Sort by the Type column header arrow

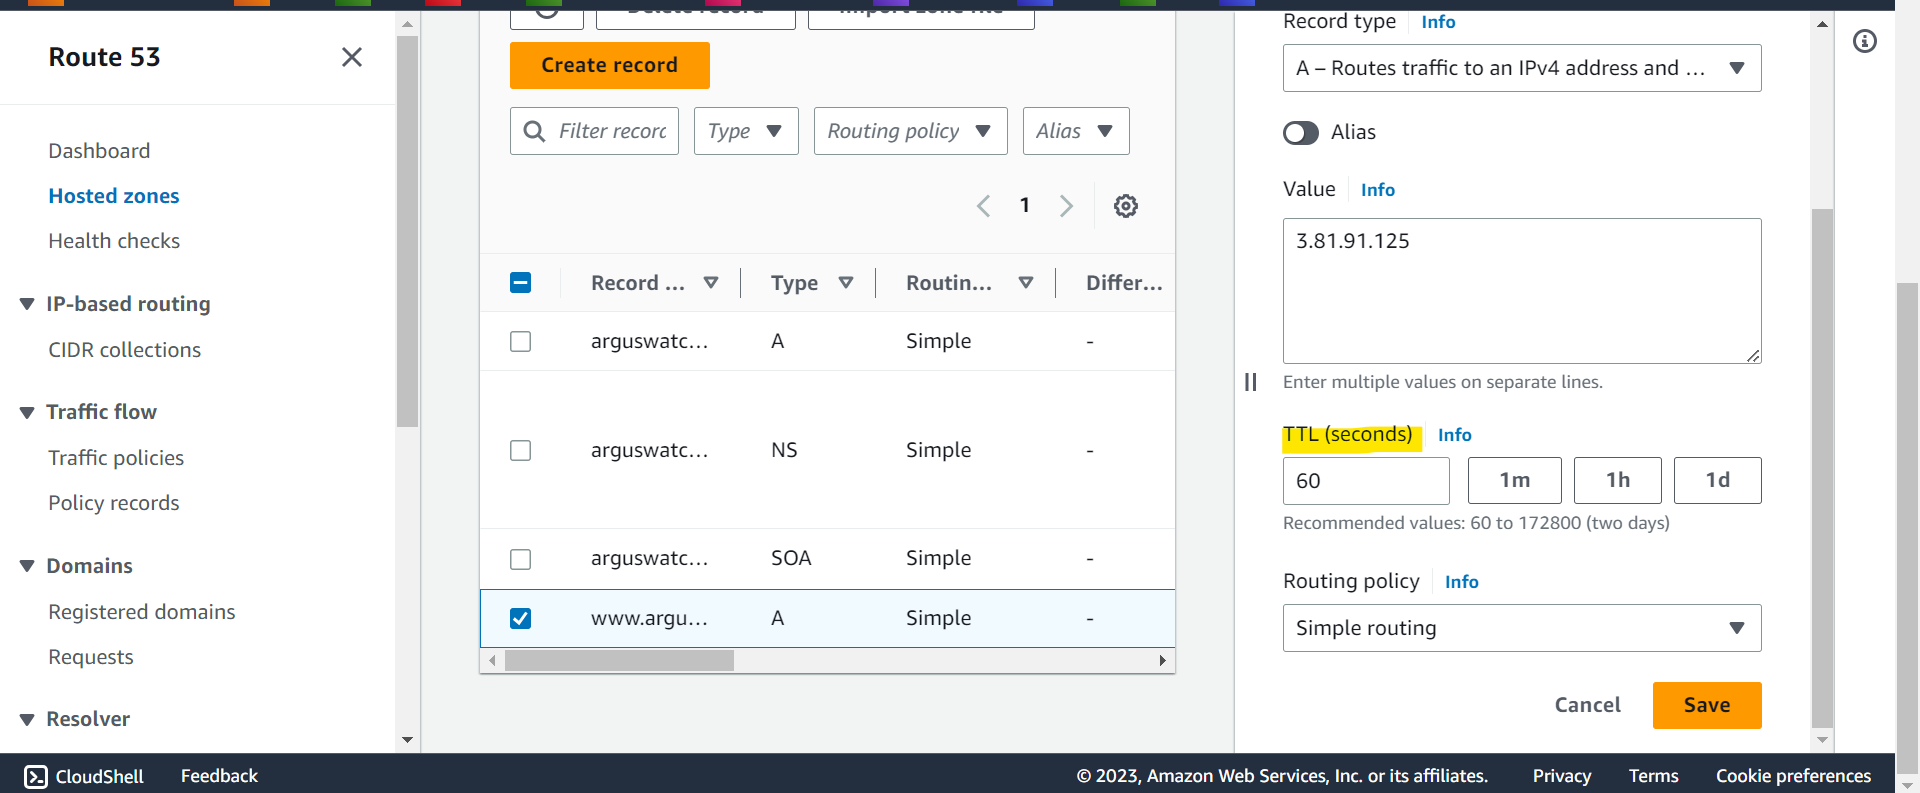pyautogui.click(x=846, y=283)
